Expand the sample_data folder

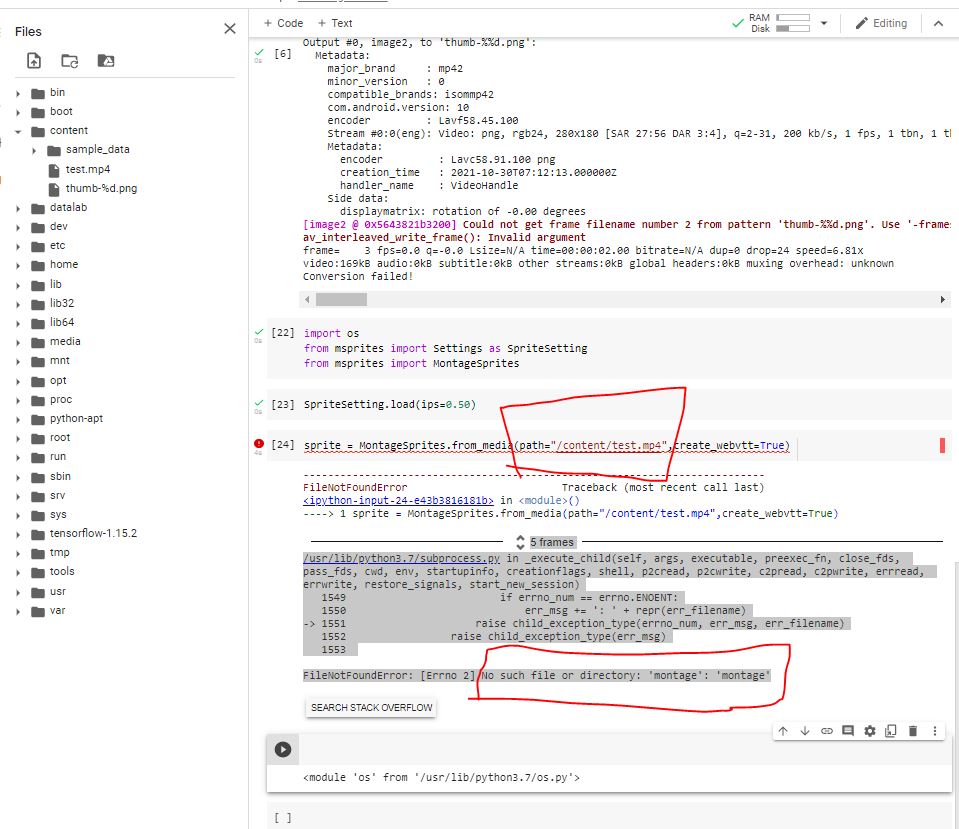34,150
